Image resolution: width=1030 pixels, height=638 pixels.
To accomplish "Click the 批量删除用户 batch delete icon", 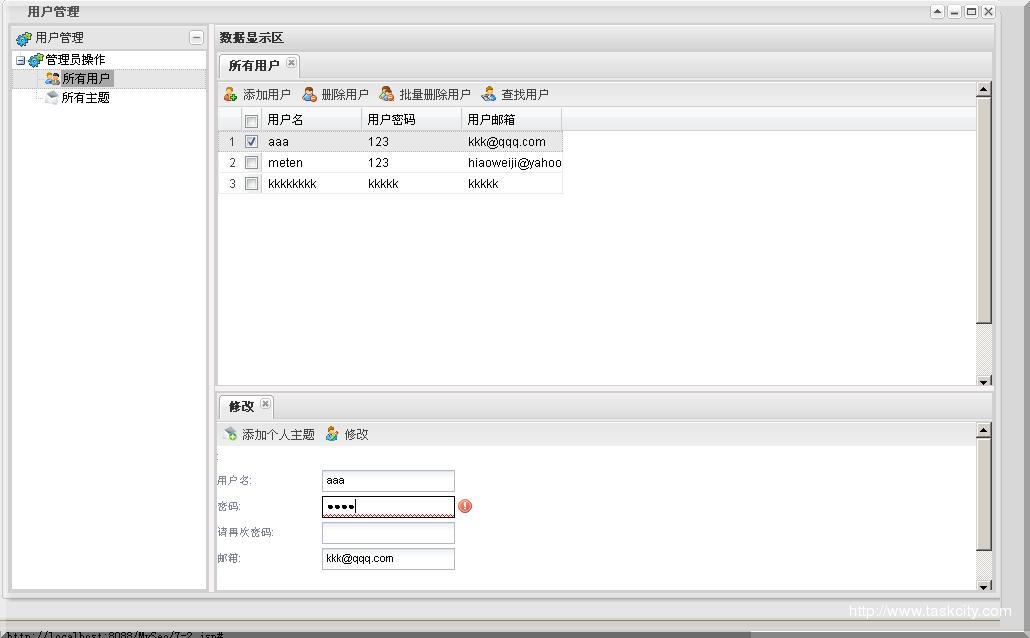I will click(387, 95).
